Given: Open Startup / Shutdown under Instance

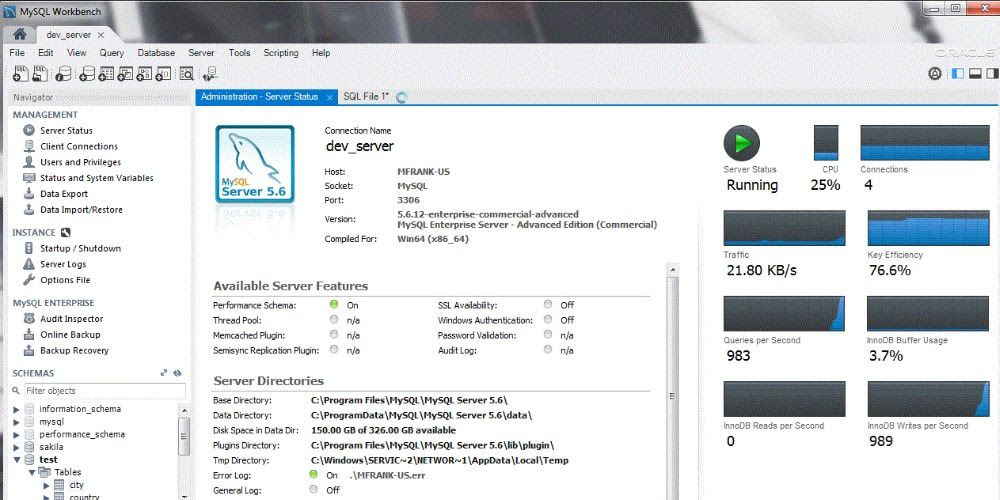Looking at the screenshot, I should pos(80,249).
